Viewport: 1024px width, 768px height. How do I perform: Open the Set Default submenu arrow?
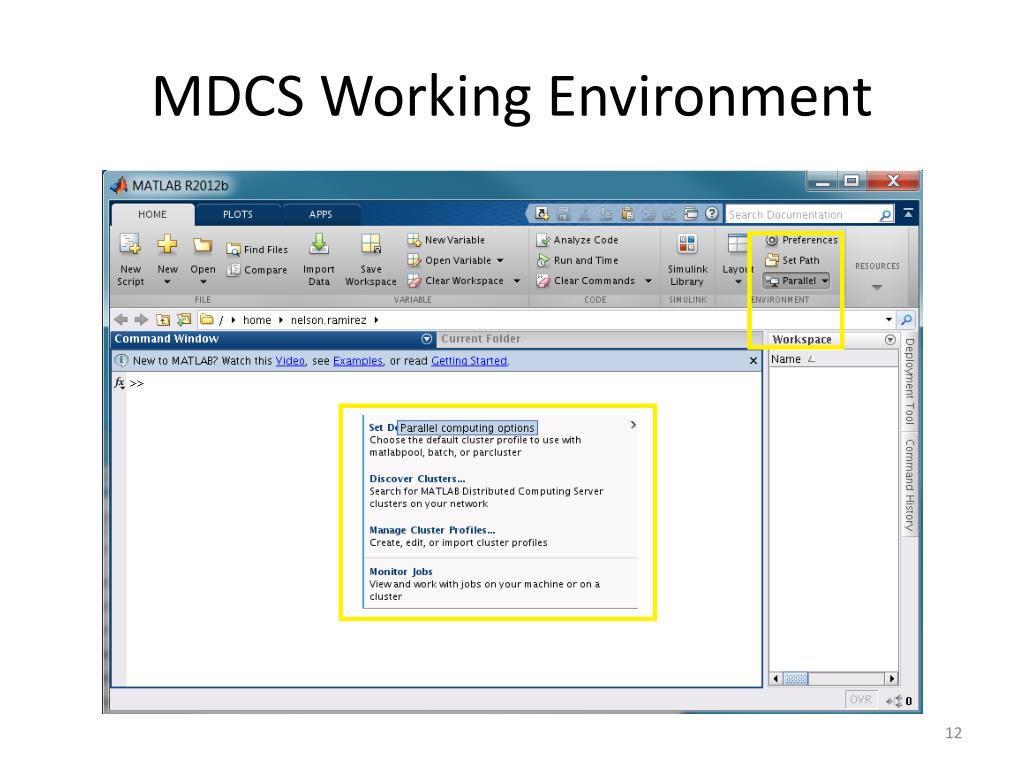coord(633,425)
